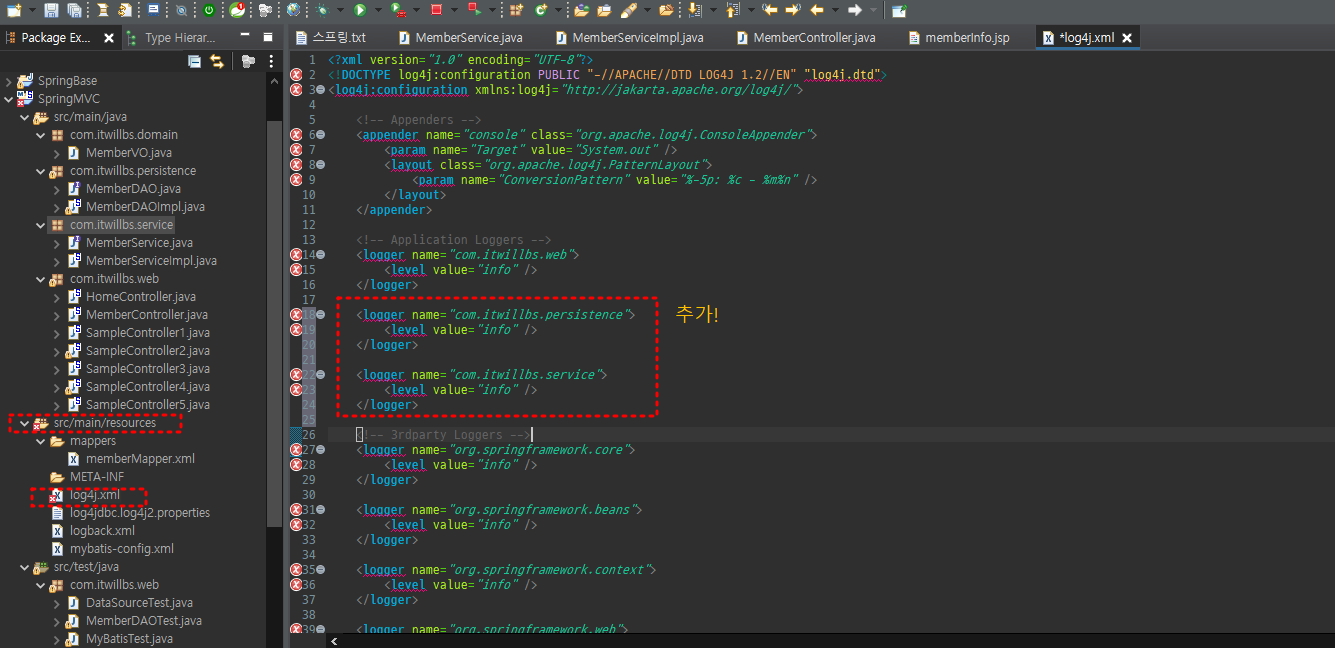
Task: Click the error marker on line 2
Action: [296, 75]
